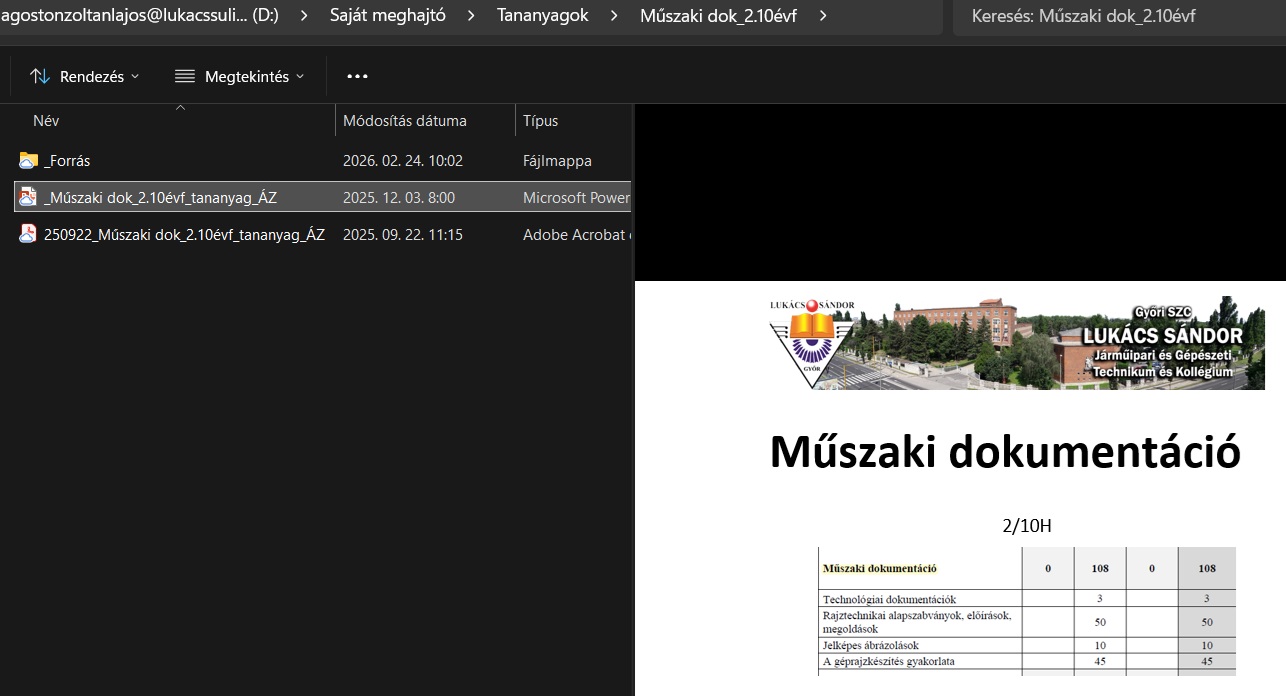This screenshot has height=696, width=1286.
Task: Expand chevron after Műszaki dok_2.10évf breadcrumb
Action: click(822, 16)
